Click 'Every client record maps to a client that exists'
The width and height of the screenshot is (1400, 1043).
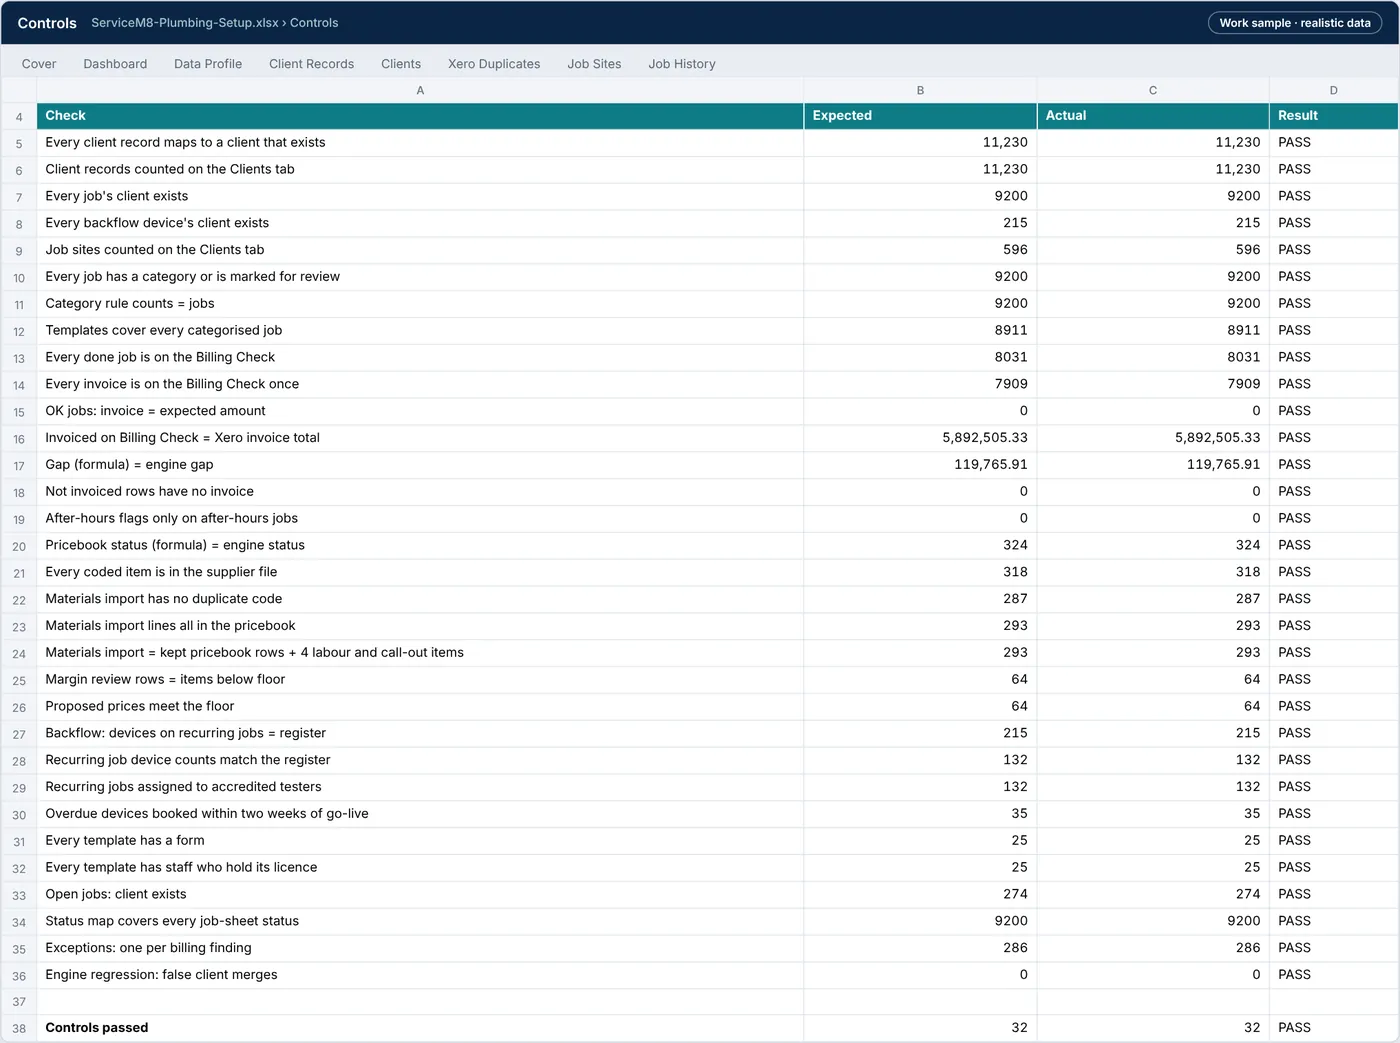click(x=420, y=143)
